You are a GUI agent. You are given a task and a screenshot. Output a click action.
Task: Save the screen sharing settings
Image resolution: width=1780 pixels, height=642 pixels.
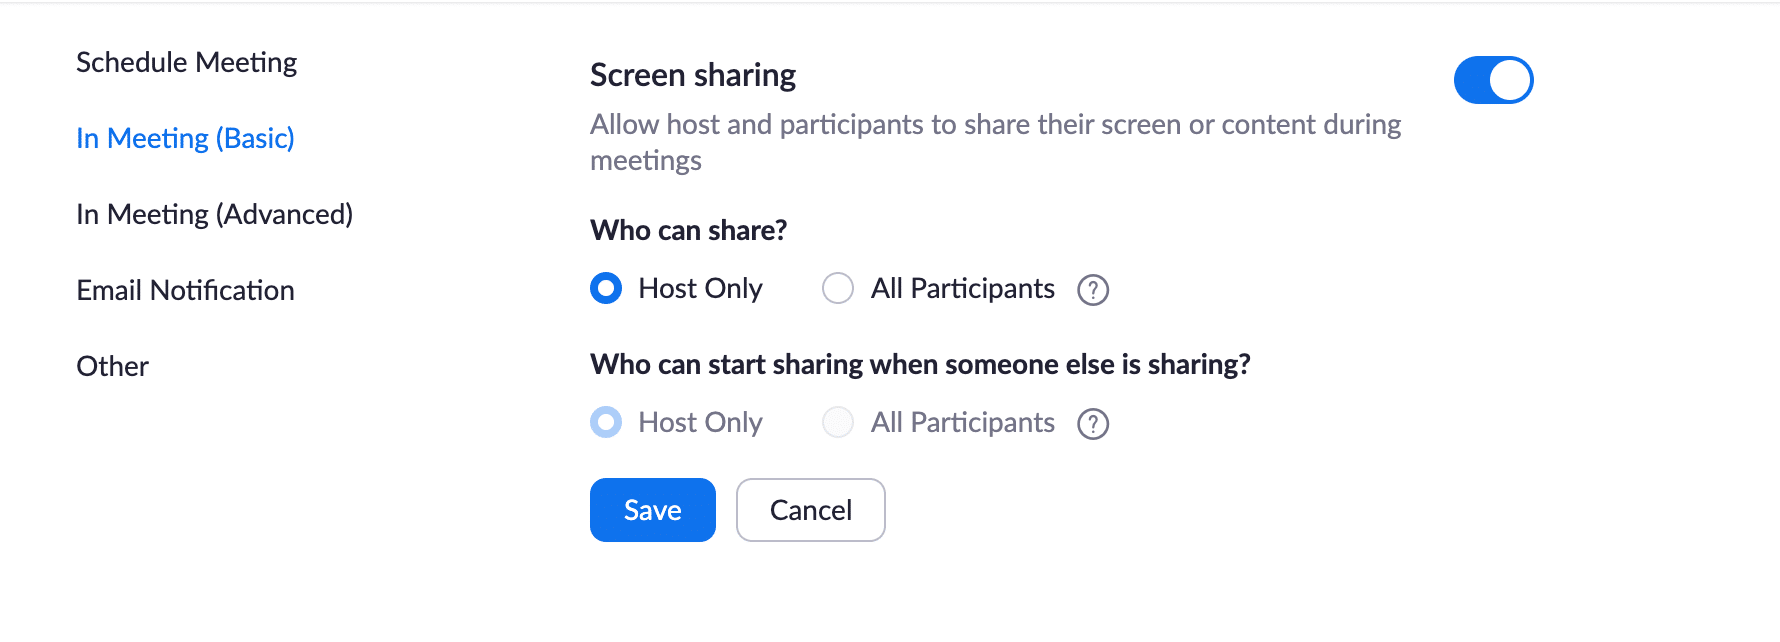(653, 510)
